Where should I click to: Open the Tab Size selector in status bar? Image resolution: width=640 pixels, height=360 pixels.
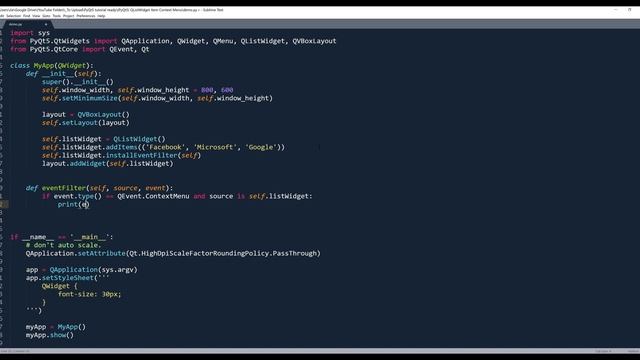603,351
